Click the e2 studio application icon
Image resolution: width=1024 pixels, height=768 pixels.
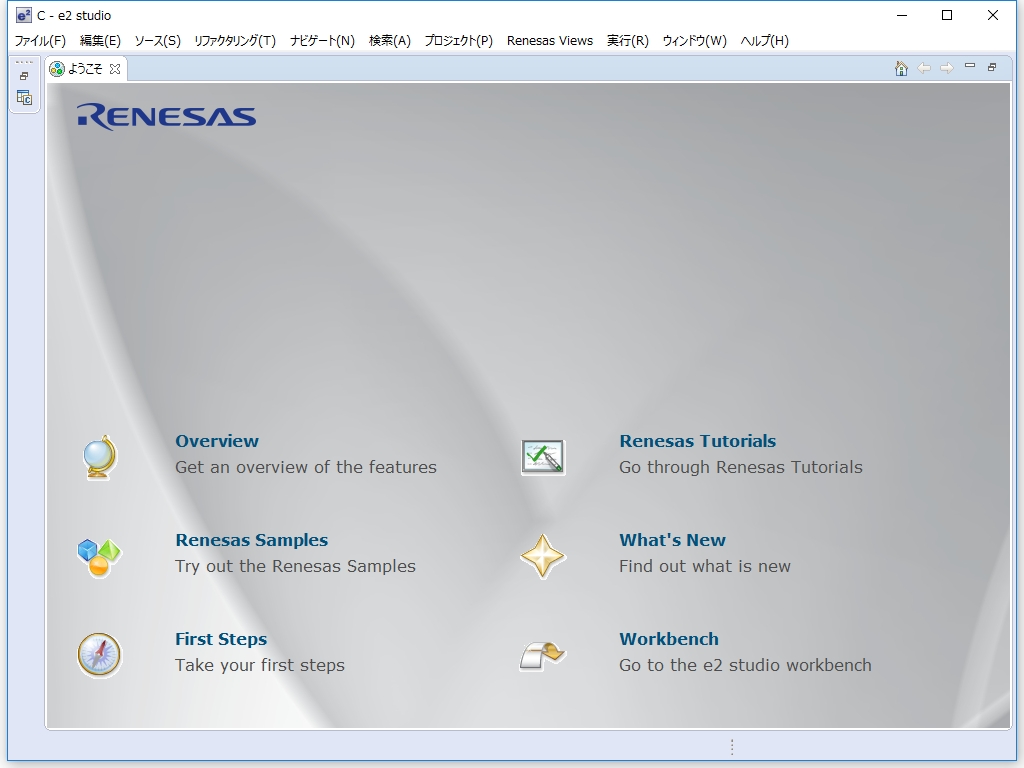click(24, 15)
